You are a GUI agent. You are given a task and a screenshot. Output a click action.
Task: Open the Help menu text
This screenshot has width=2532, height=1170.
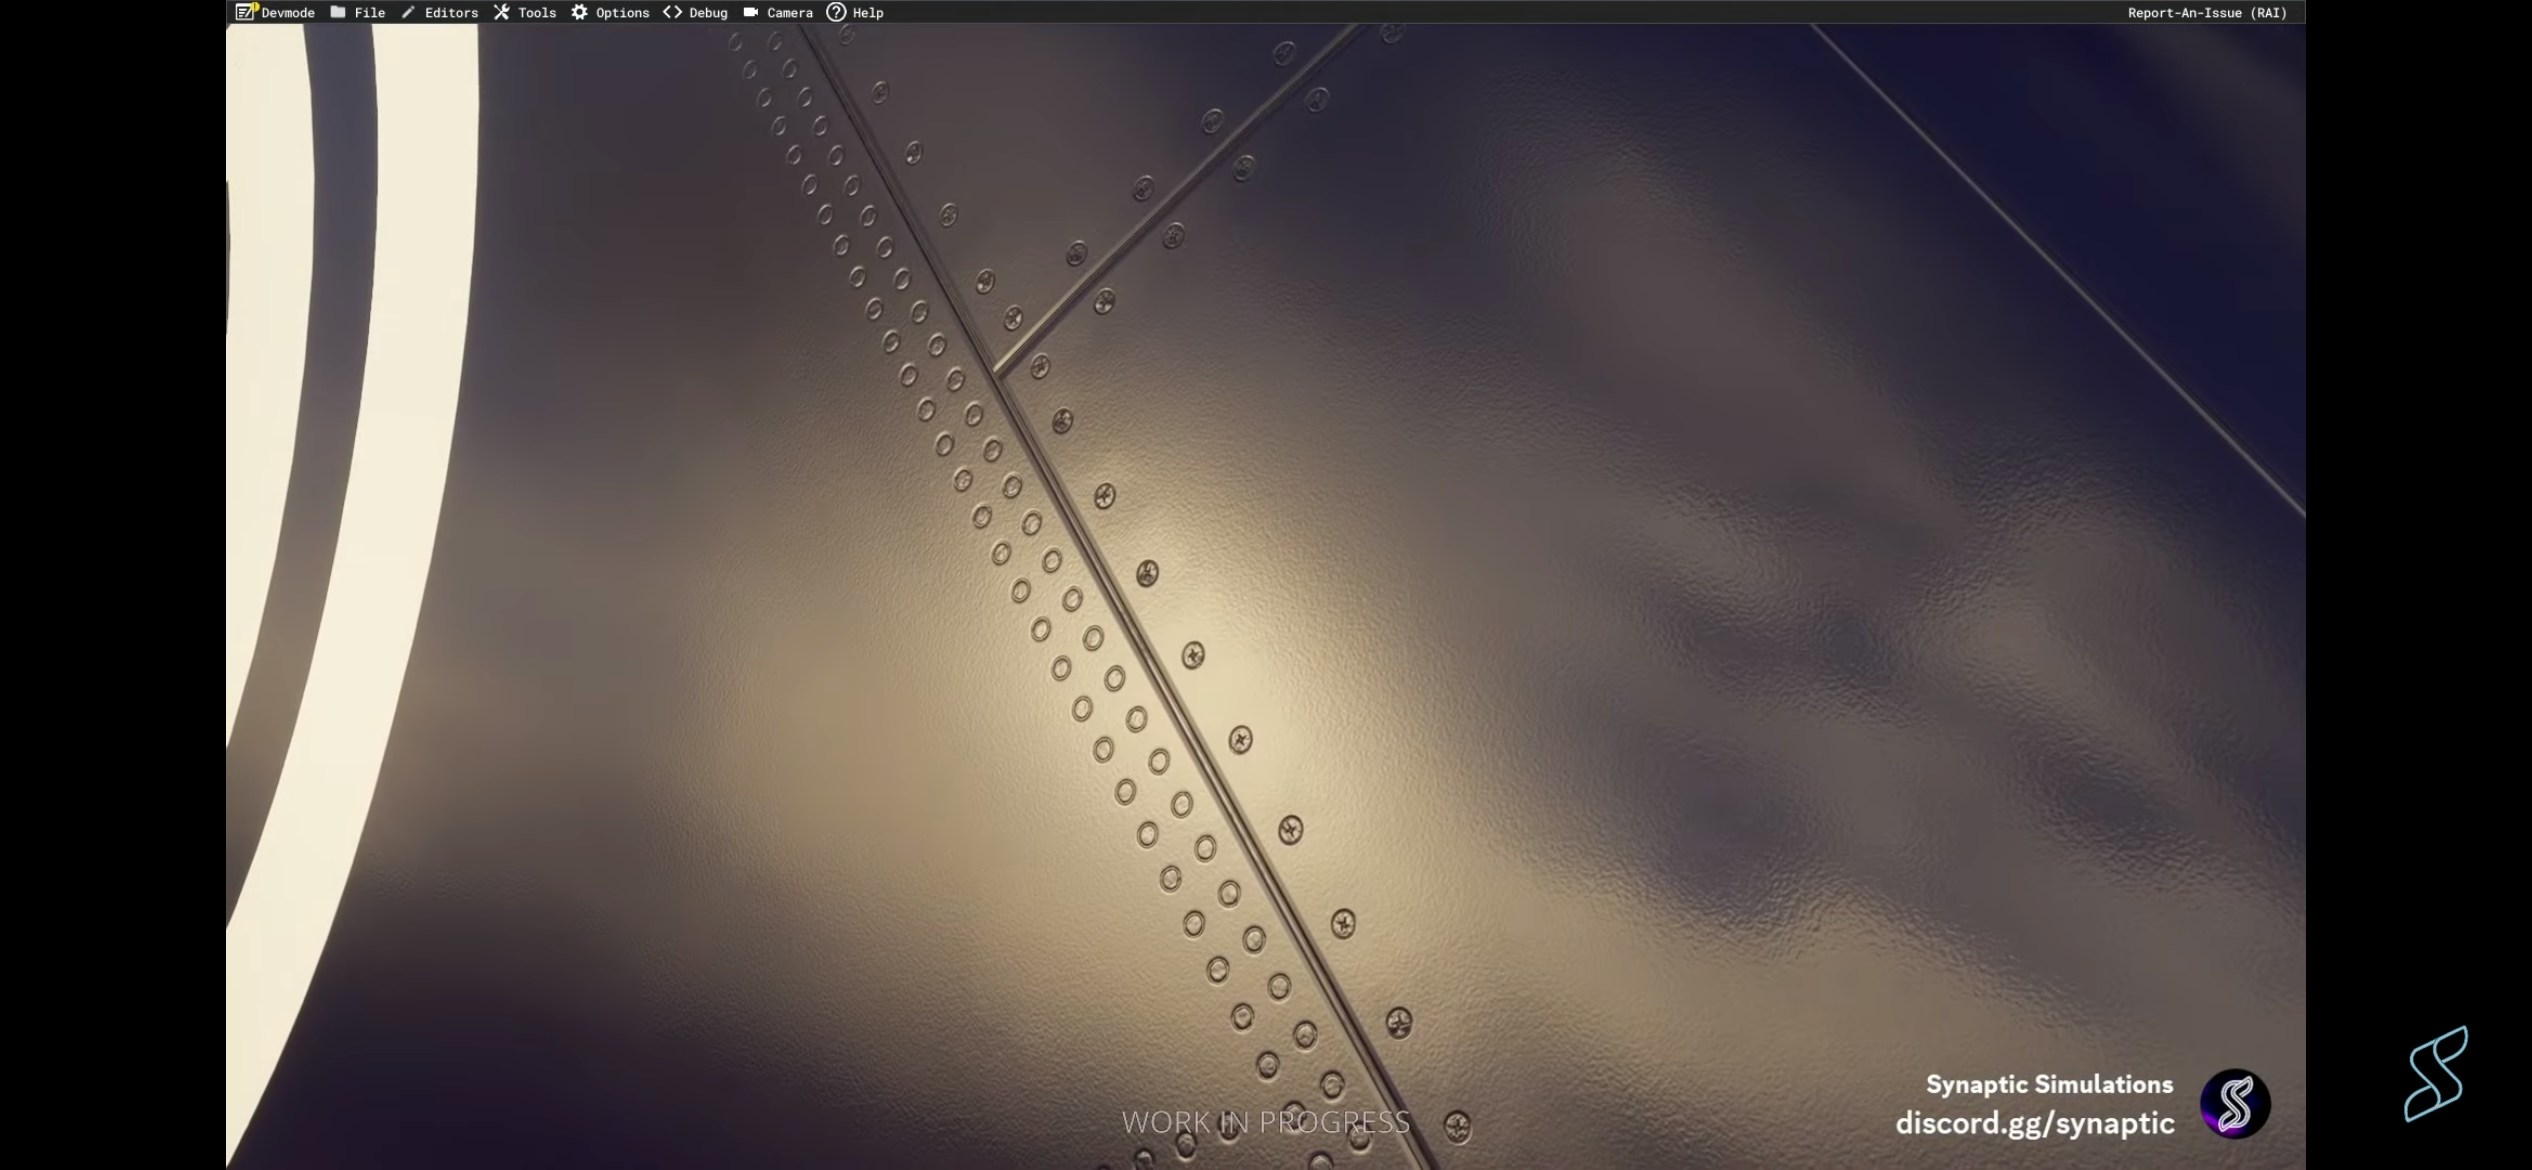pos(868,13)
